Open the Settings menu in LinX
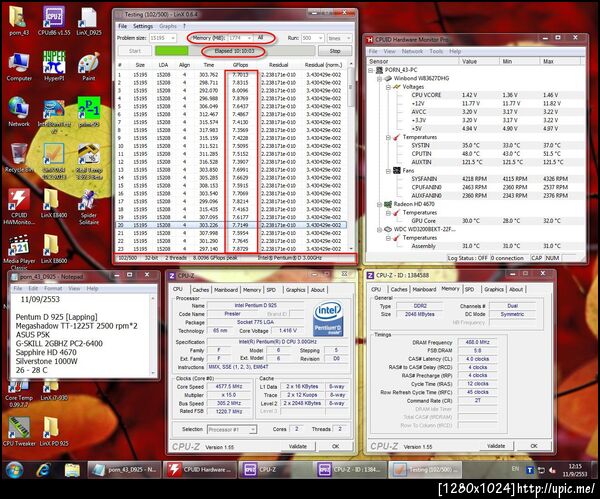Image resolution: width=600 pixels, height=499 pixels. point(143,26)
